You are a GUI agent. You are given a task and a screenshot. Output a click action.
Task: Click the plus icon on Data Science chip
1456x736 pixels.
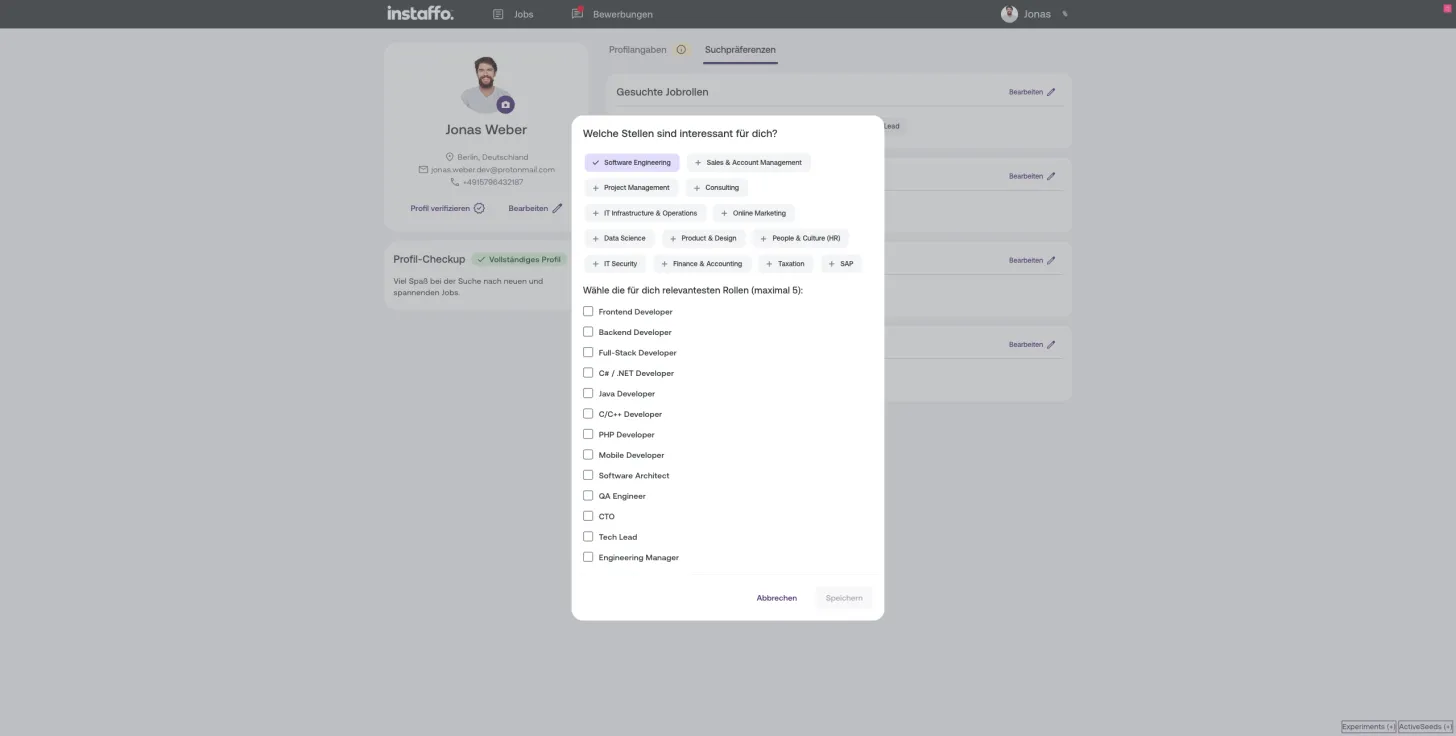(x=595, y=239)
